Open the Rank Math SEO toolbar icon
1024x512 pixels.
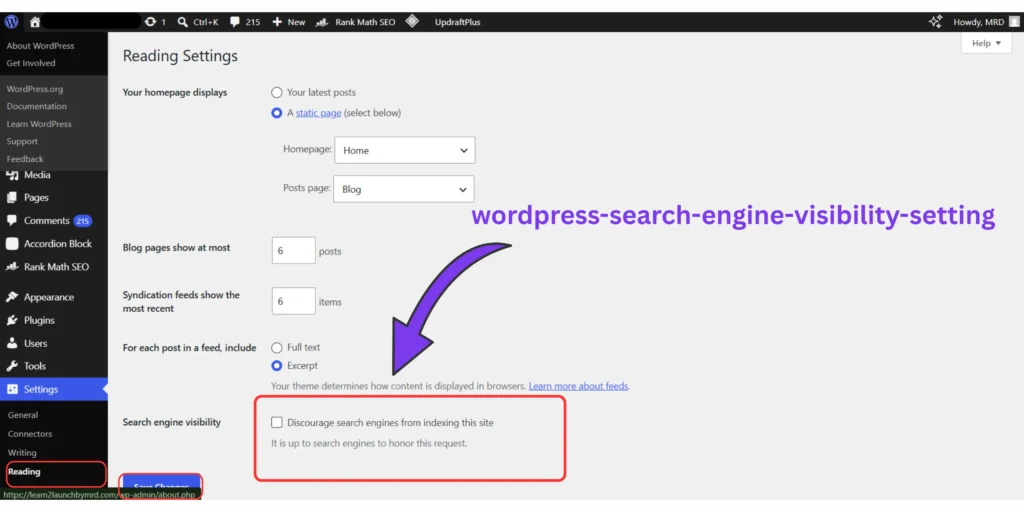(321, 22)
